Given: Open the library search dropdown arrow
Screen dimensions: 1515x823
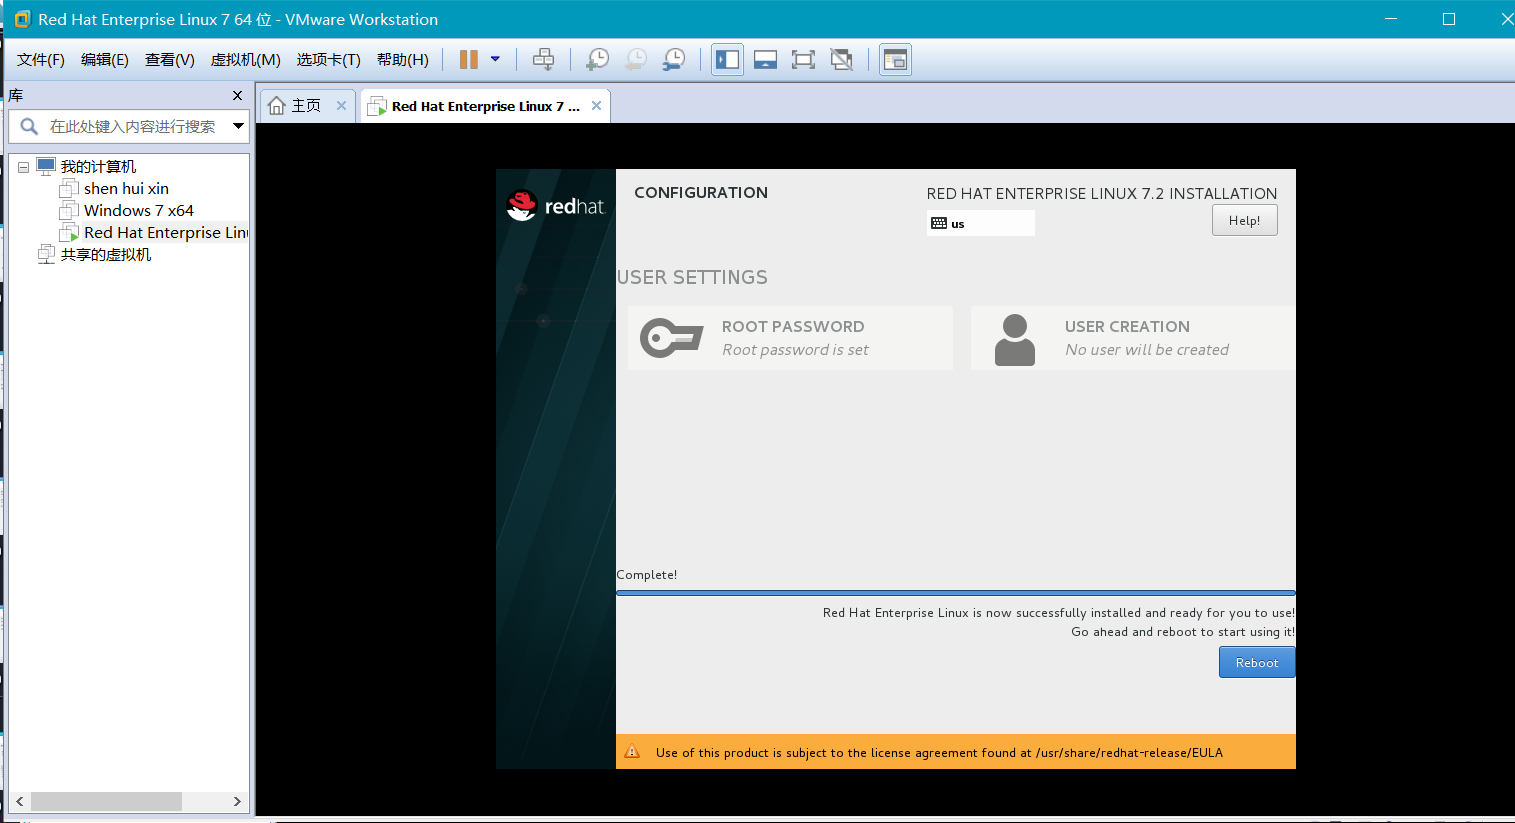Looking at the screenshot, I should coord(238,126).
